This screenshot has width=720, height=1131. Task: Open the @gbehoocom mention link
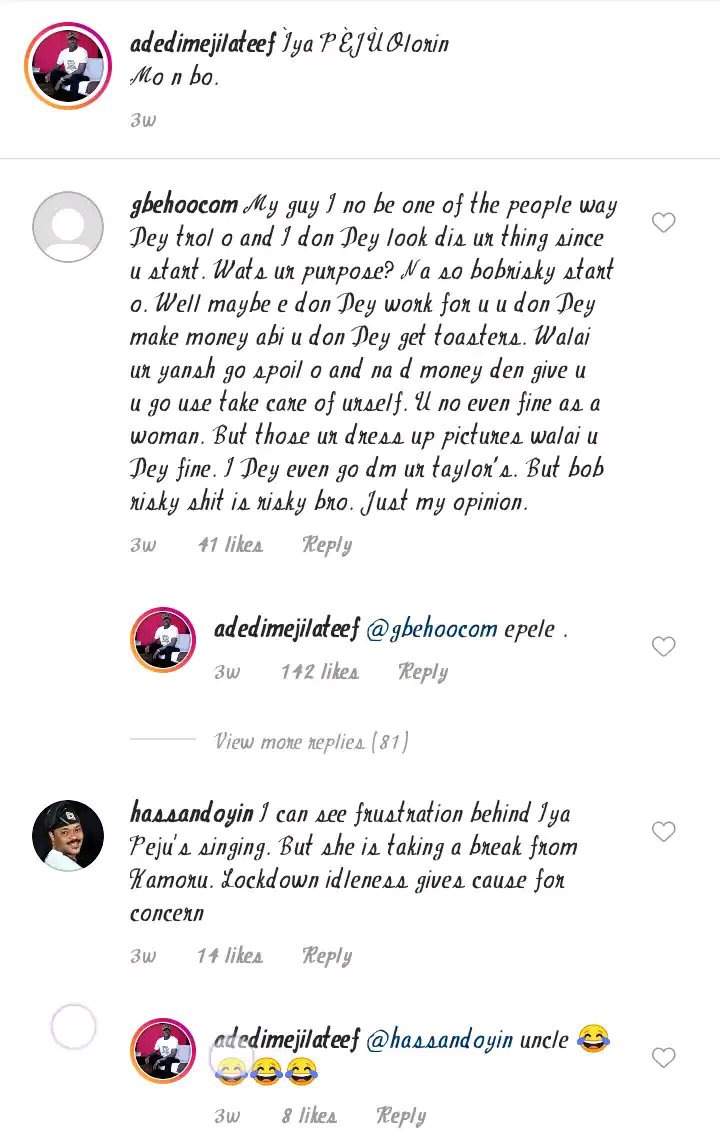[431, 629]
